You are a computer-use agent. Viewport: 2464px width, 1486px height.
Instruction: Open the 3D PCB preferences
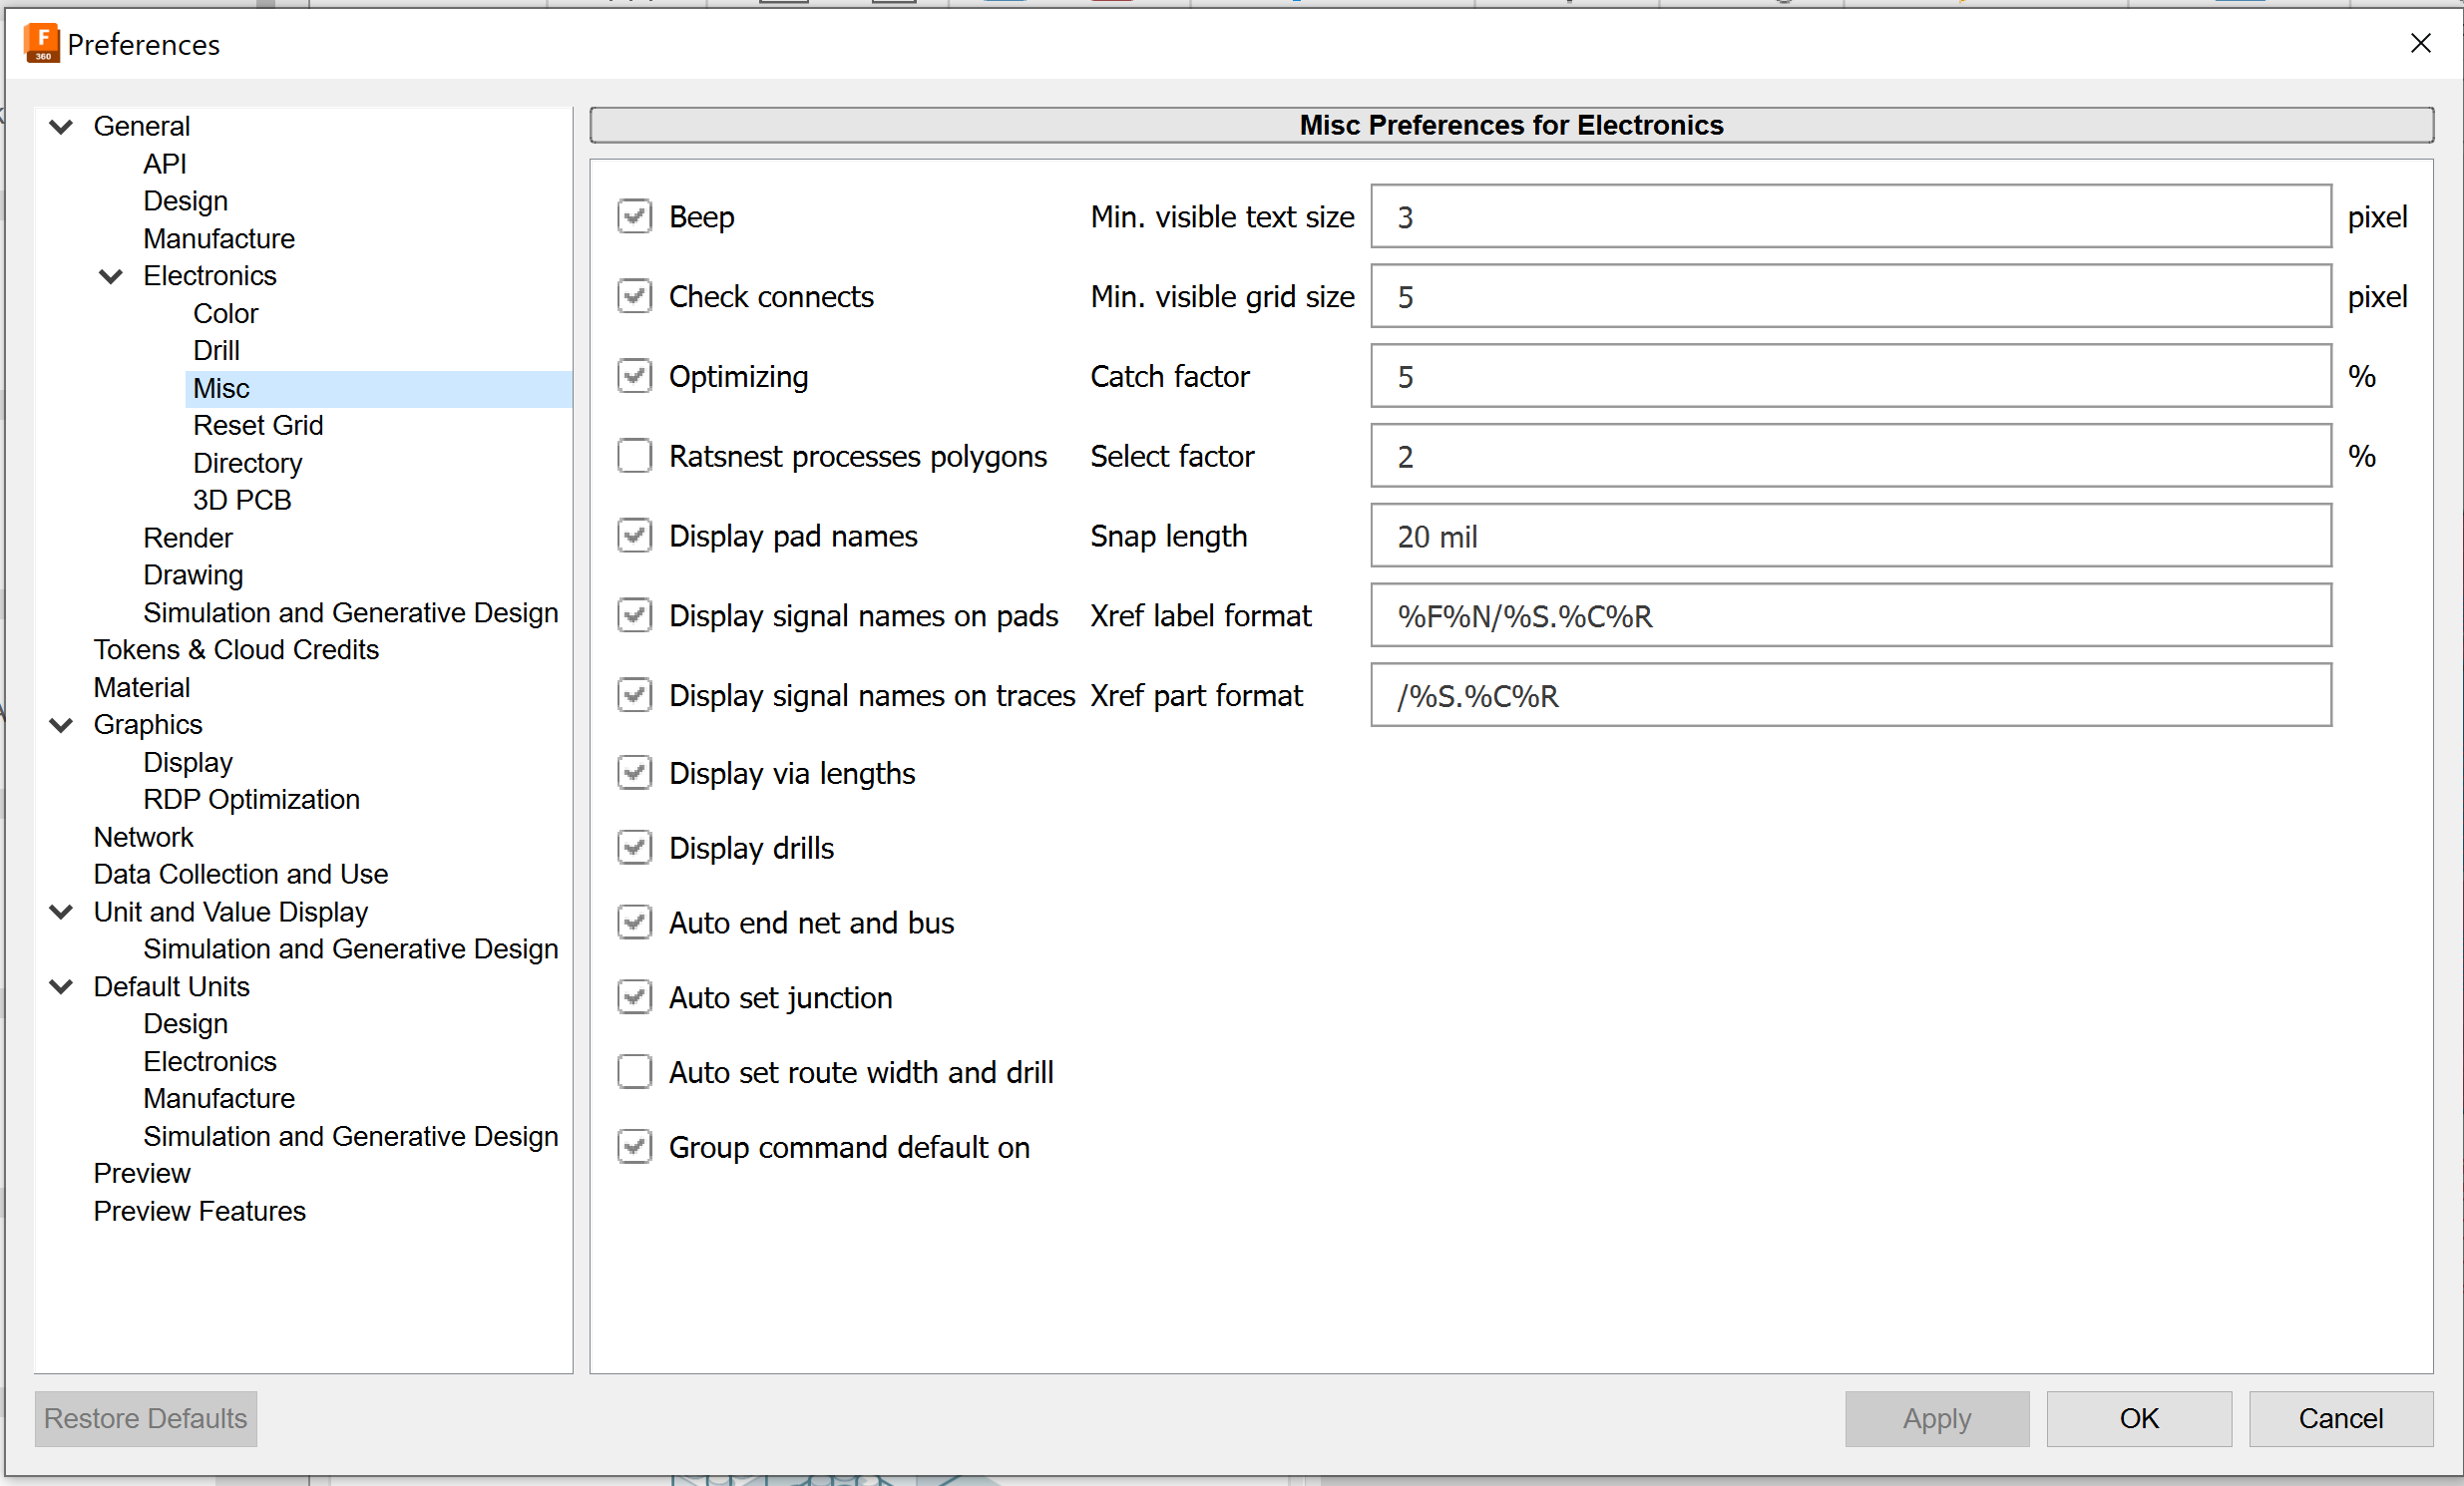[x=242, y=500]
